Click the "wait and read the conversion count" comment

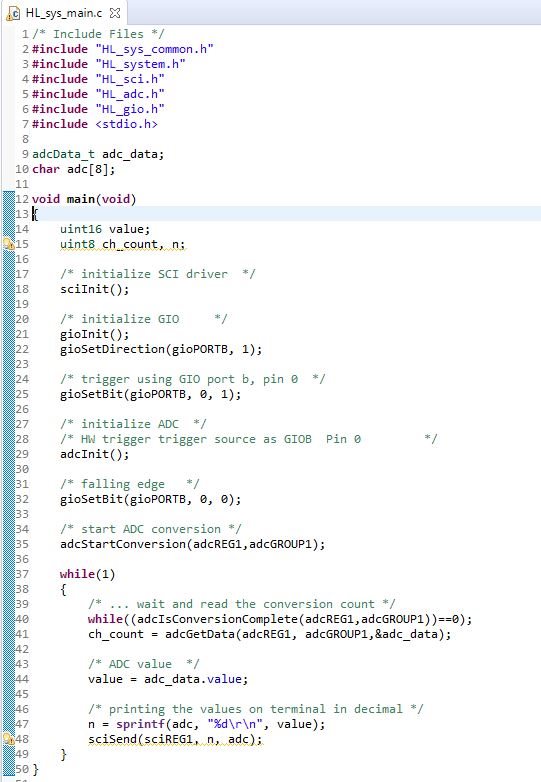[242, 604]
